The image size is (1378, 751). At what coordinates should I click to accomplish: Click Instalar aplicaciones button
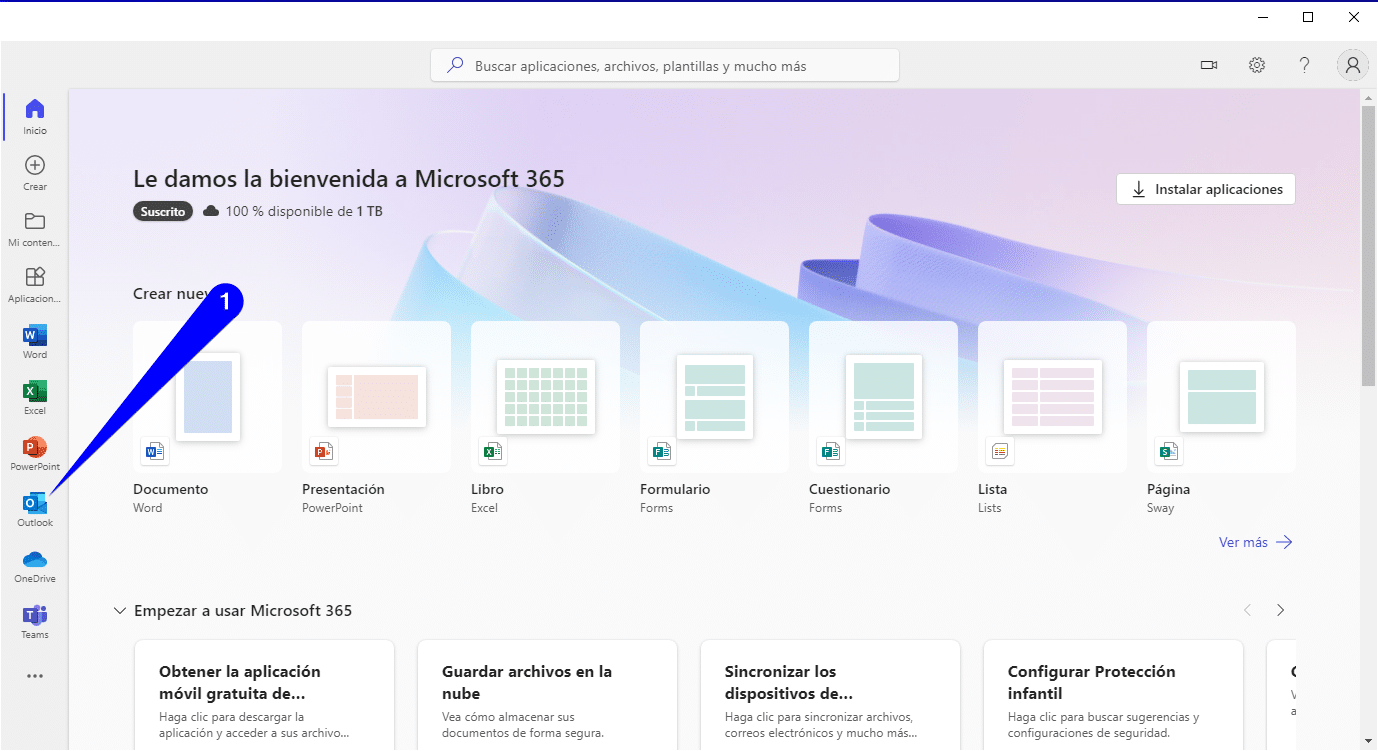(1206, 189)
